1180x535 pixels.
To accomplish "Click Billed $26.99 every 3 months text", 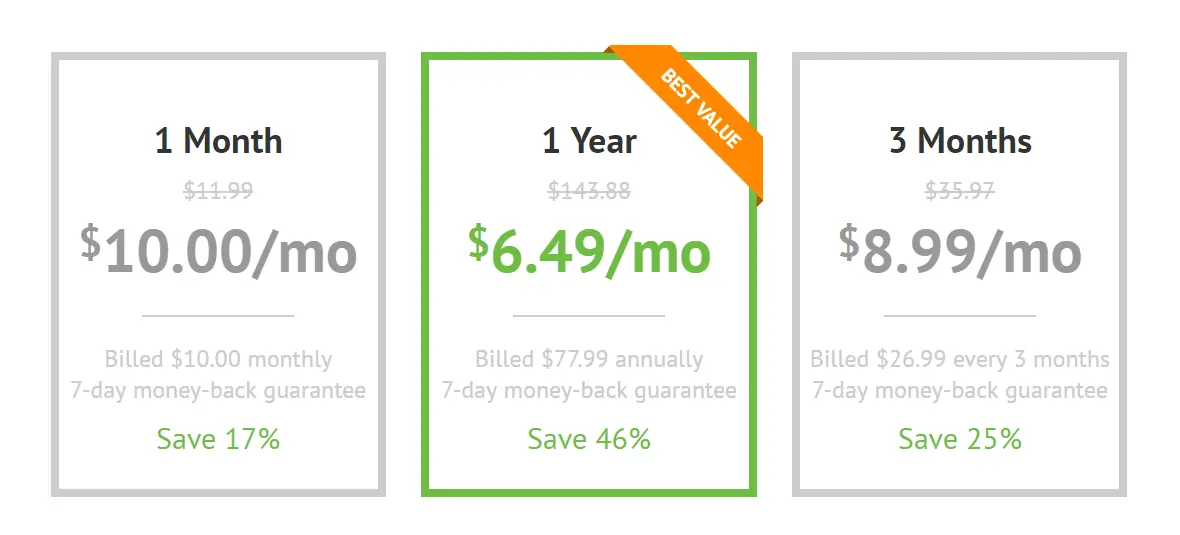I will click(x=960, y=359).
